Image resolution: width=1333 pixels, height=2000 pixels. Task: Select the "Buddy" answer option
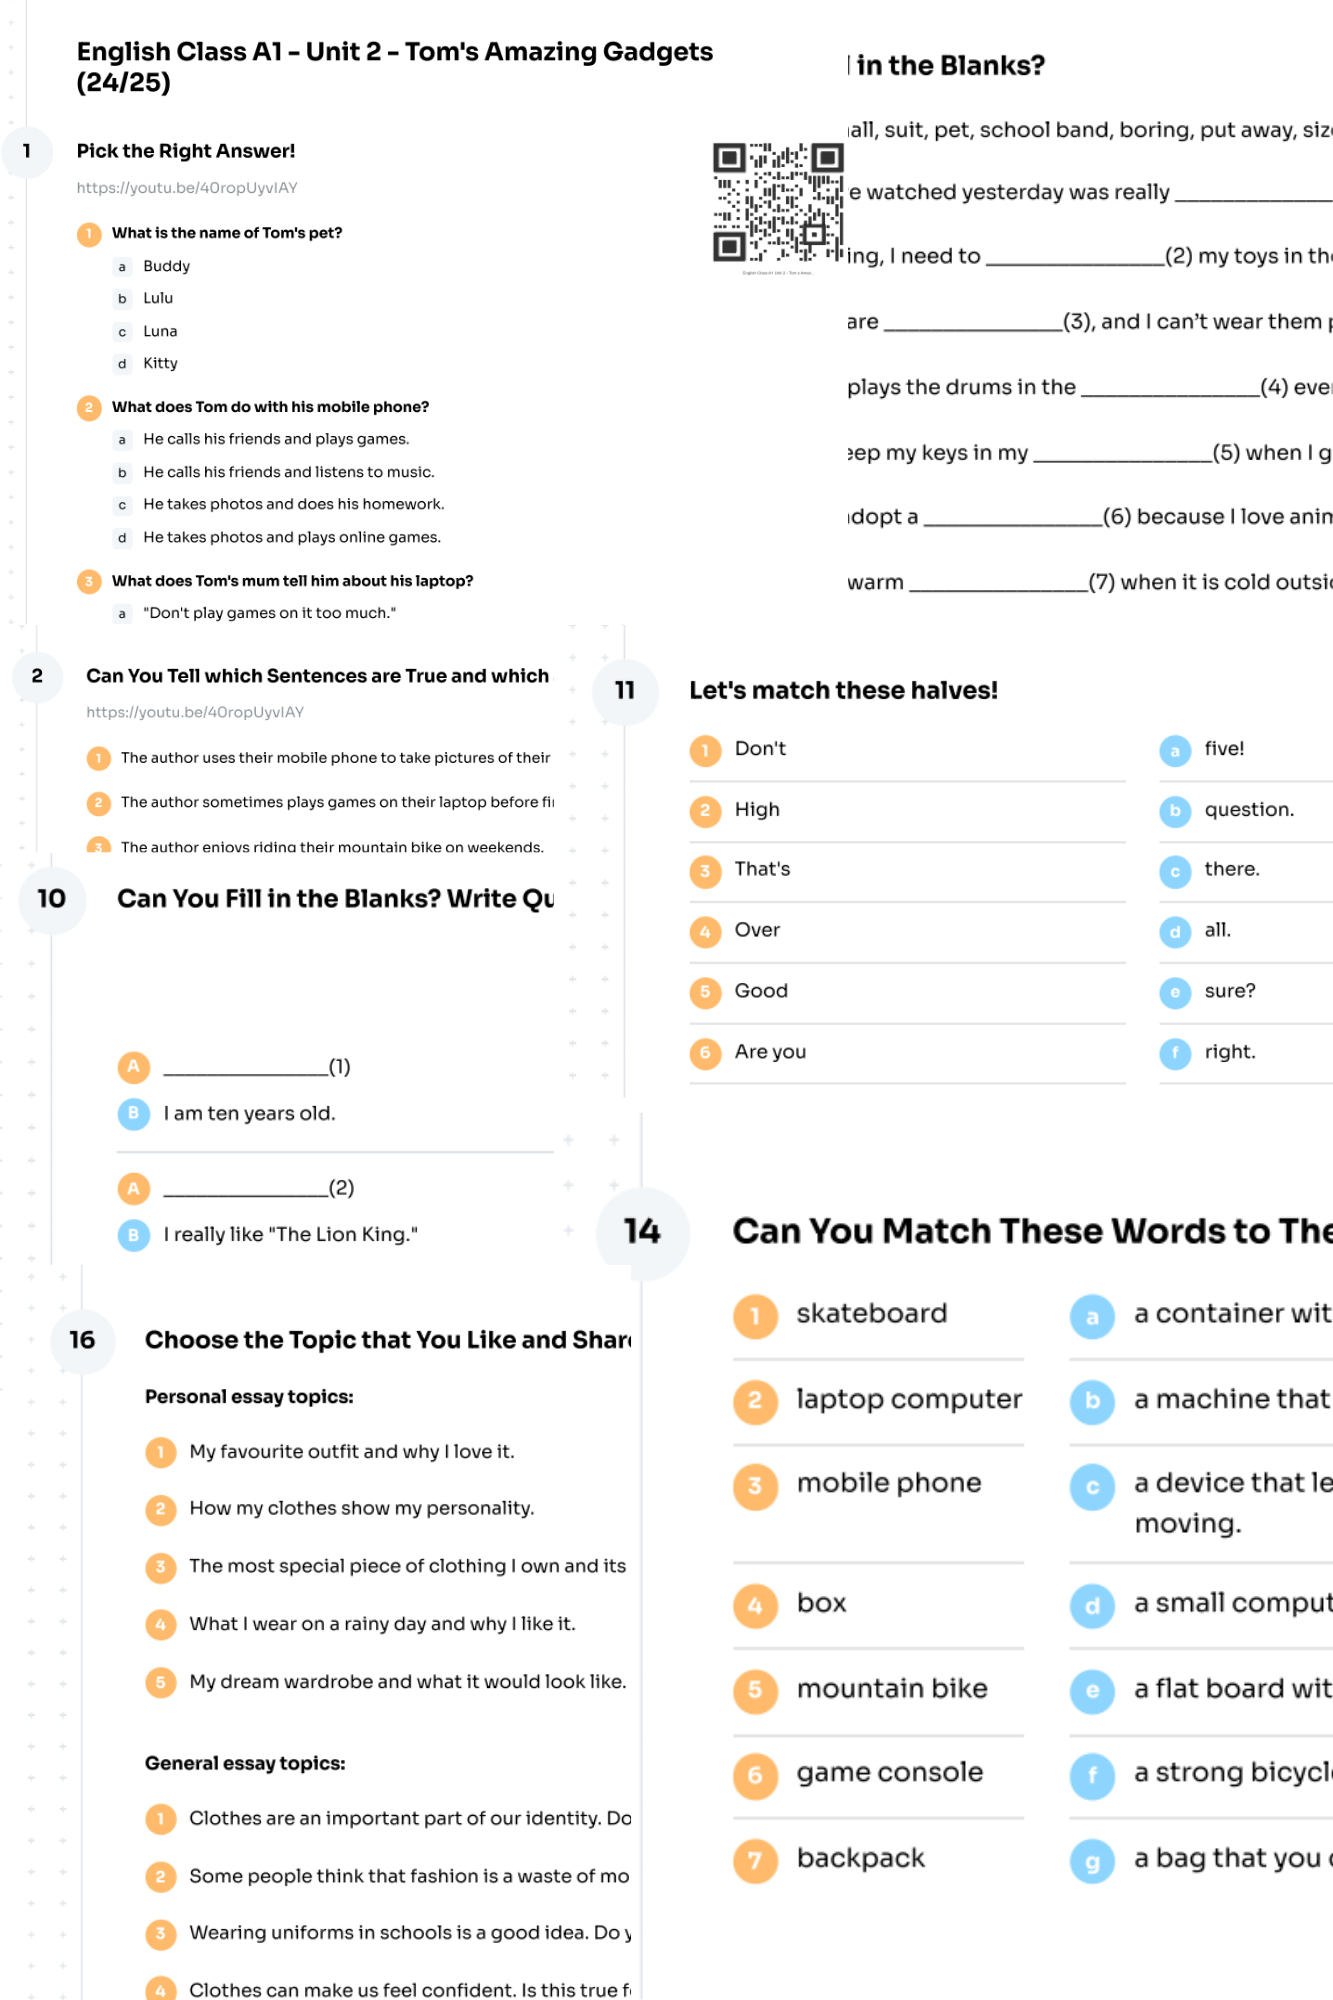coord(166,266)
